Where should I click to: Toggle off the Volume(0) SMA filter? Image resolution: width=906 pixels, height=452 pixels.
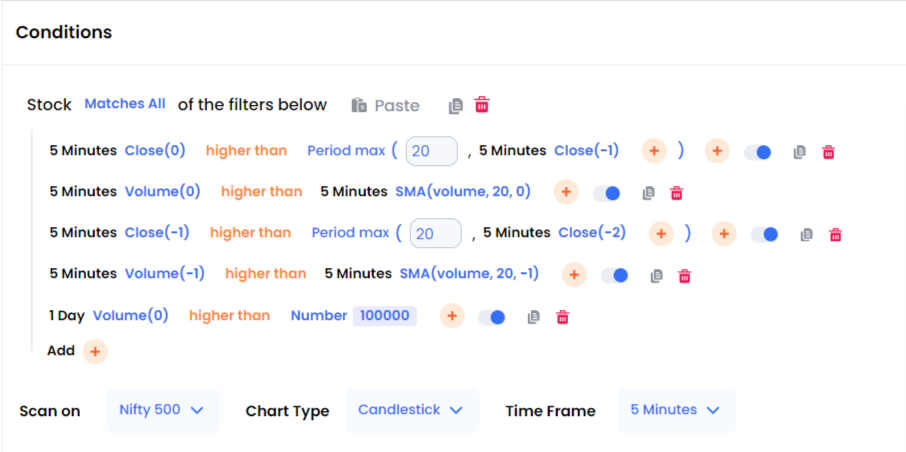606,193
